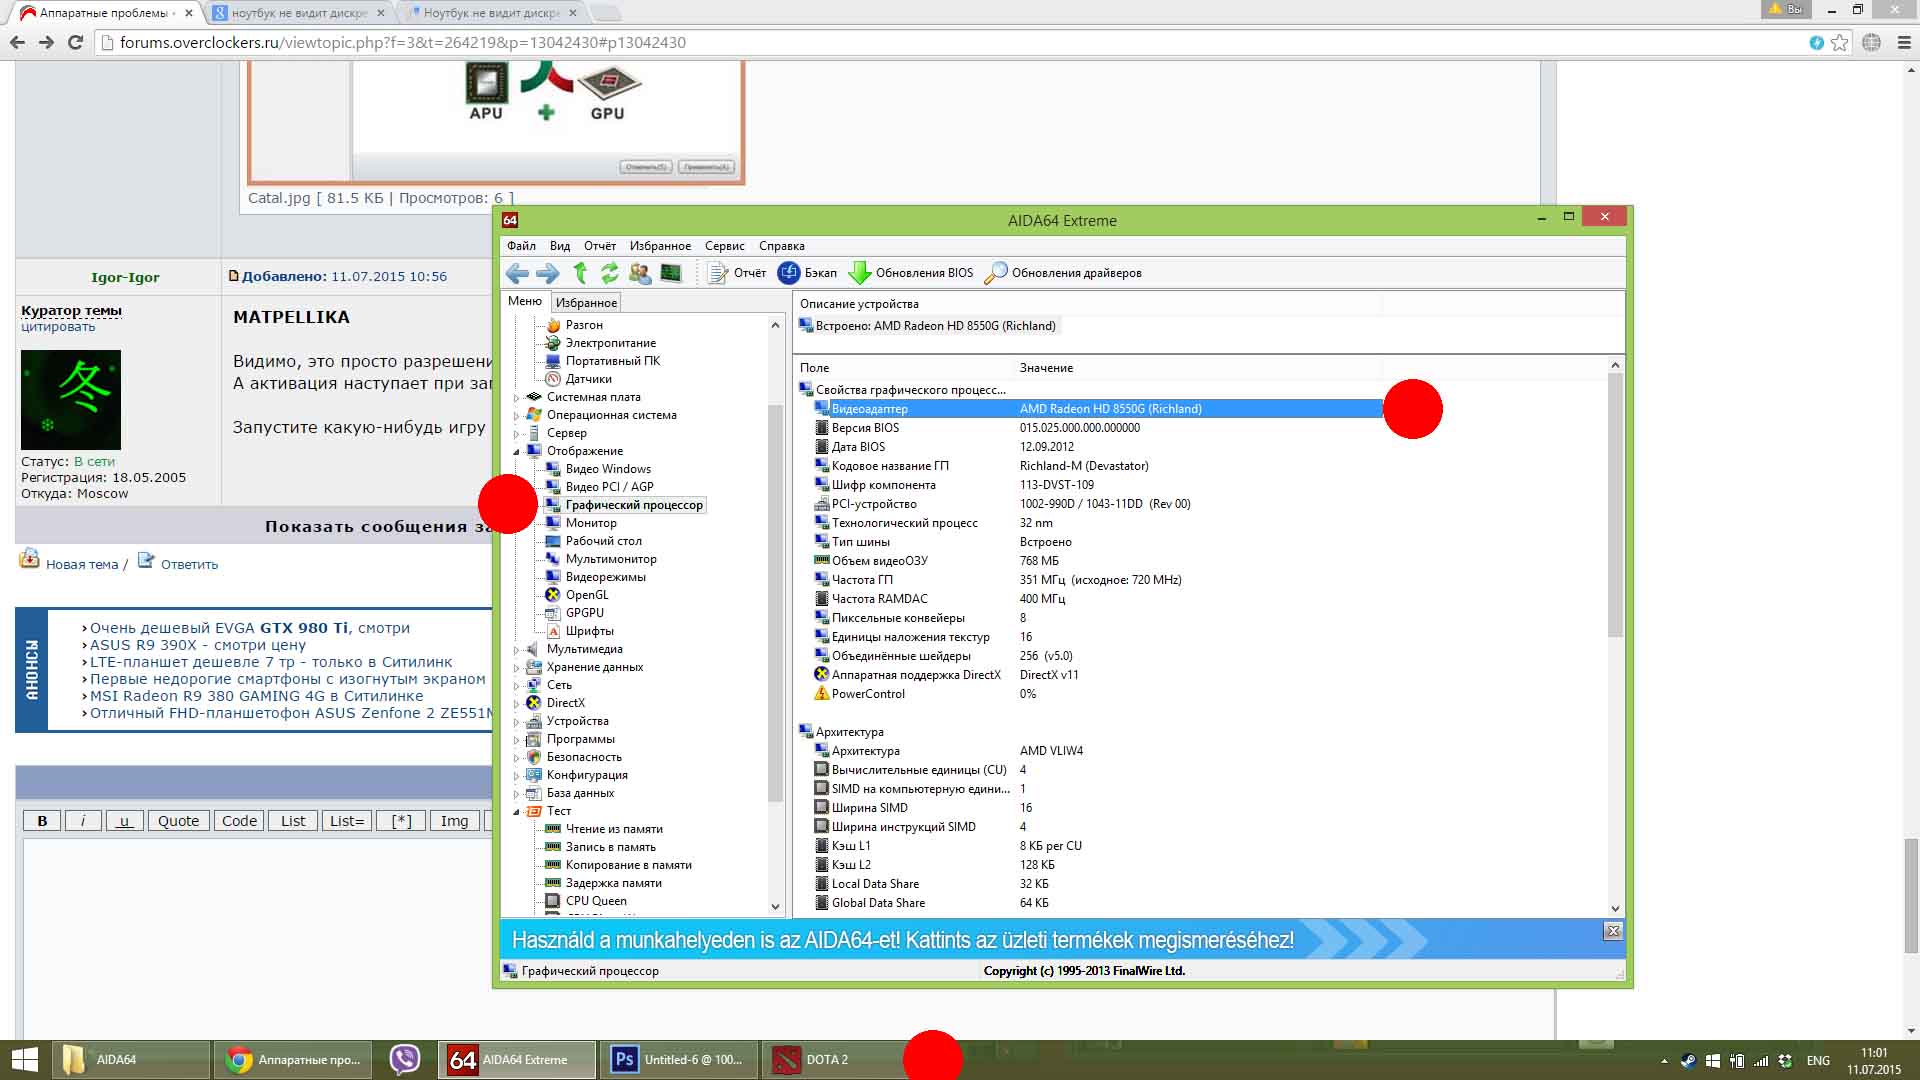This screenshot has height=1080, width=1920.
Task: Open the Сервис menu in AIDA64
Action: (x=724, y=246)
